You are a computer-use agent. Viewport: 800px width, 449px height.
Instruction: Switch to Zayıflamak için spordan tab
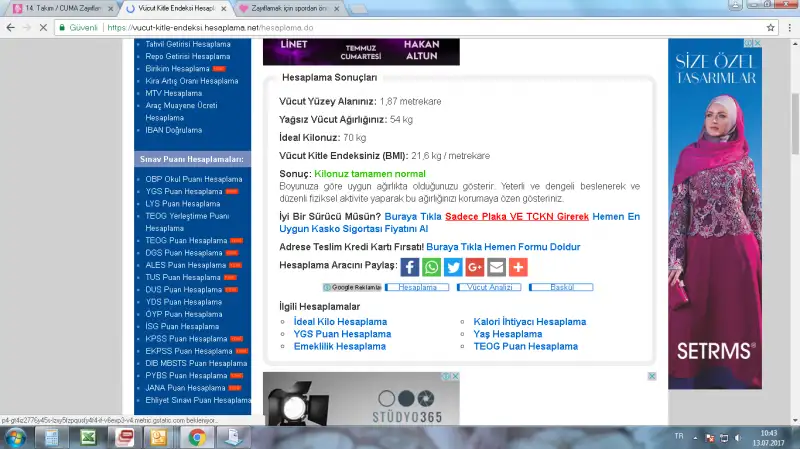coord(288,8)
